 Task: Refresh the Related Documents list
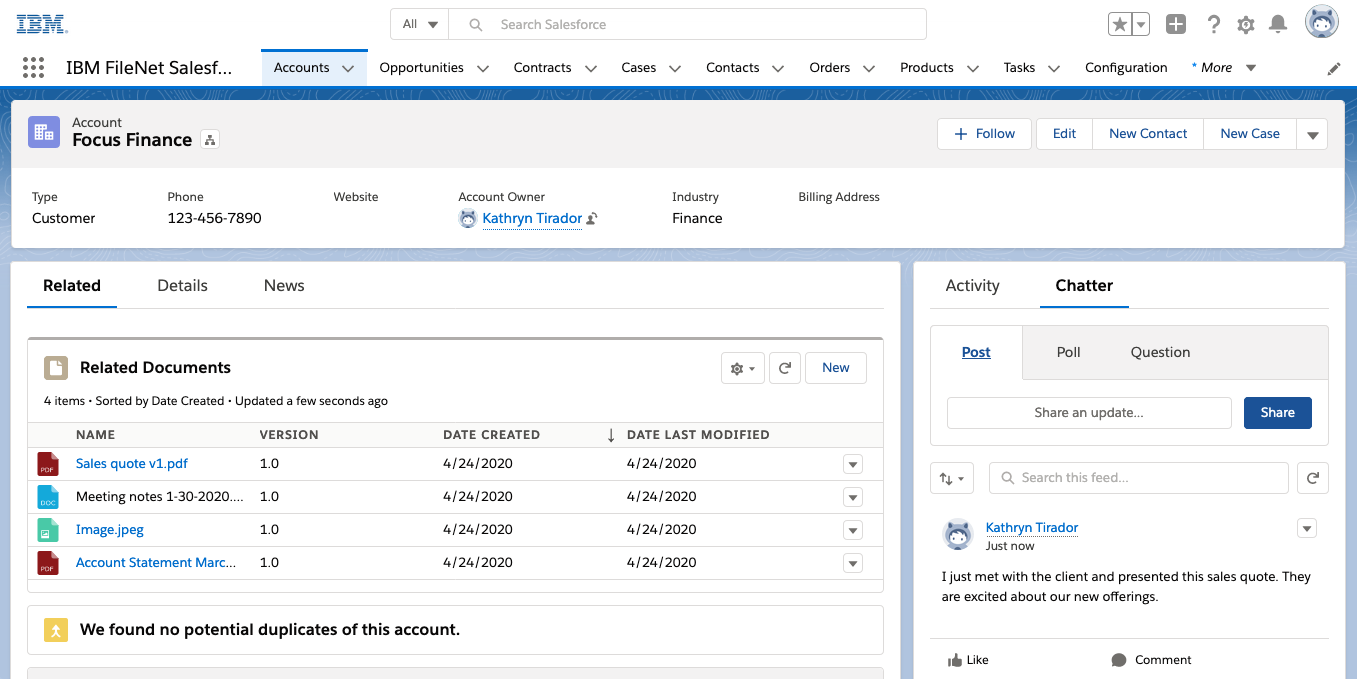point(785,368)
